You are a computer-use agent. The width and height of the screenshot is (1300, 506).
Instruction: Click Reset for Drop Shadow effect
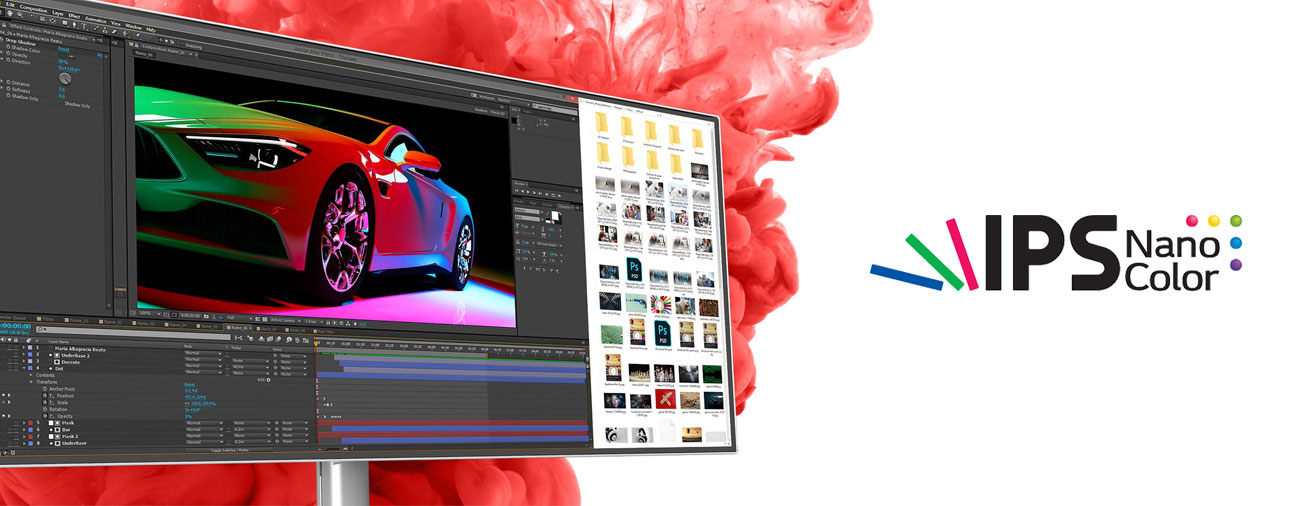(64, 49)
